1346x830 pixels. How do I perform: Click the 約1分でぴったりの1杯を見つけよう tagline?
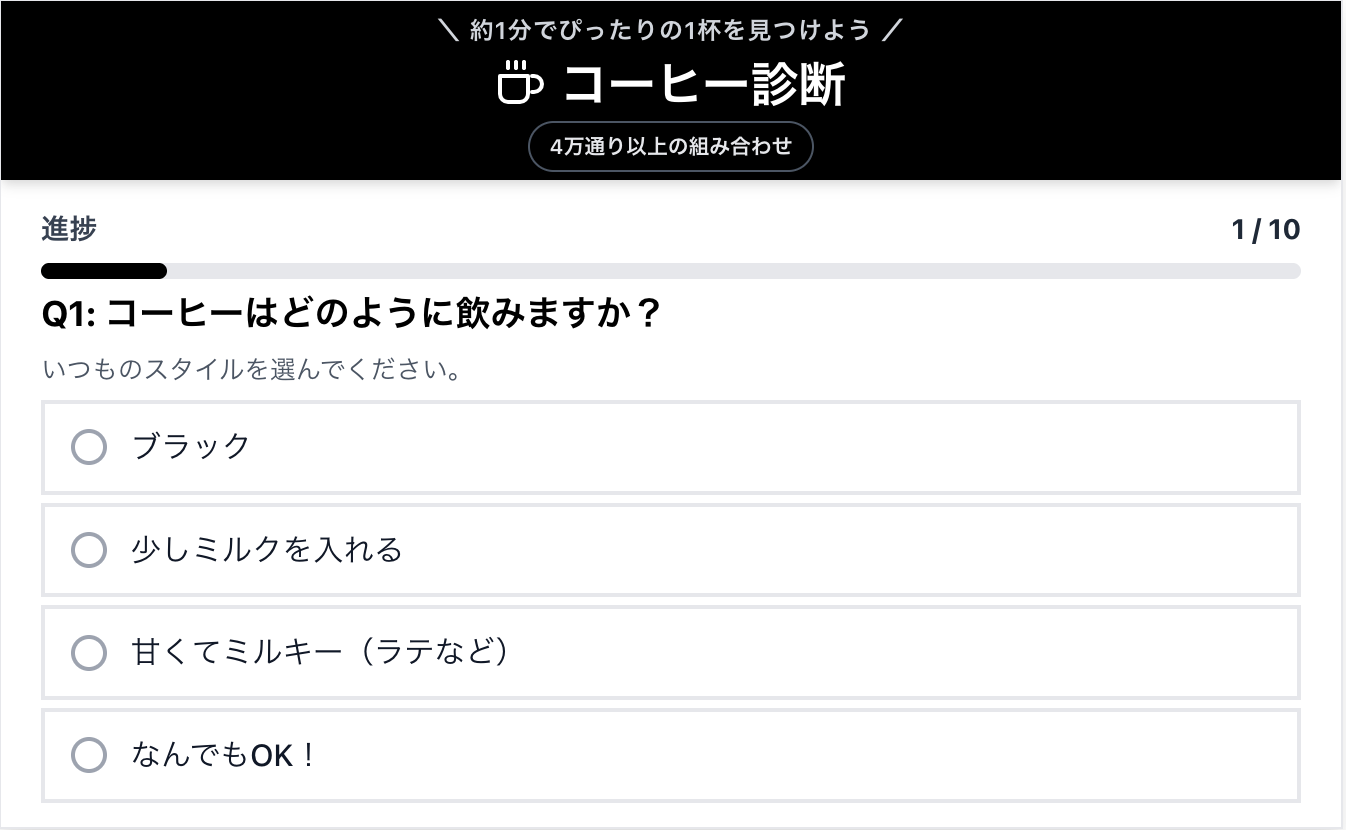coord(670,30)
